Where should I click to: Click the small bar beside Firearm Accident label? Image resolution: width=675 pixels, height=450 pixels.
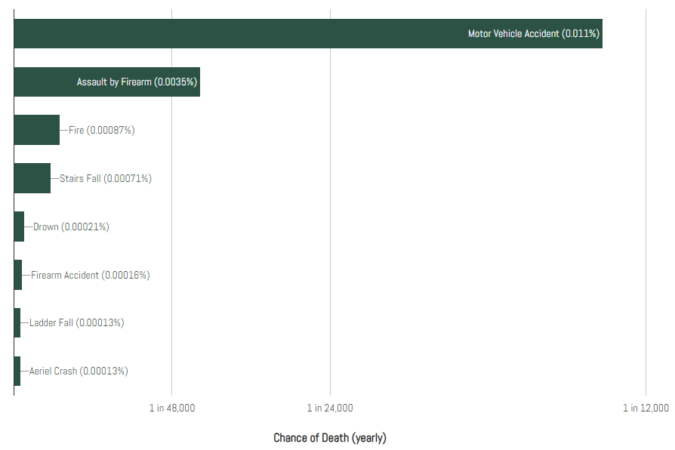[18, 275]
